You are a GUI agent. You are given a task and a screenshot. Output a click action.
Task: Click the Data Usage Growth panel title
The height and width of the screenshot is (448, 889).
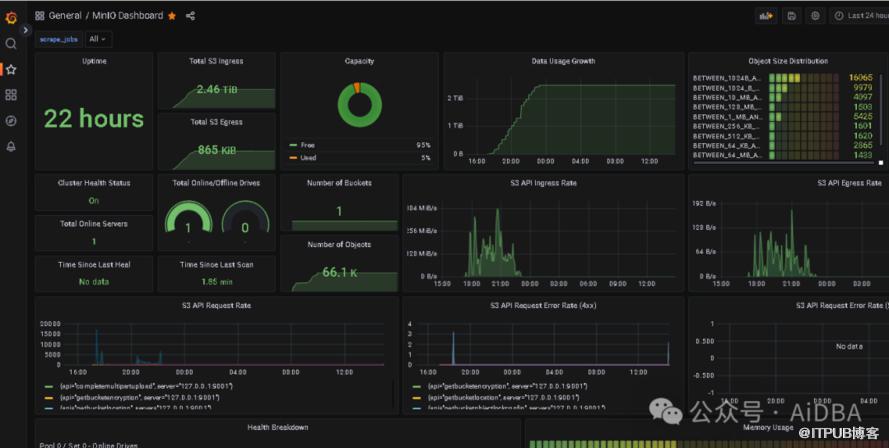pyautogui.click(x=562, y=61)
